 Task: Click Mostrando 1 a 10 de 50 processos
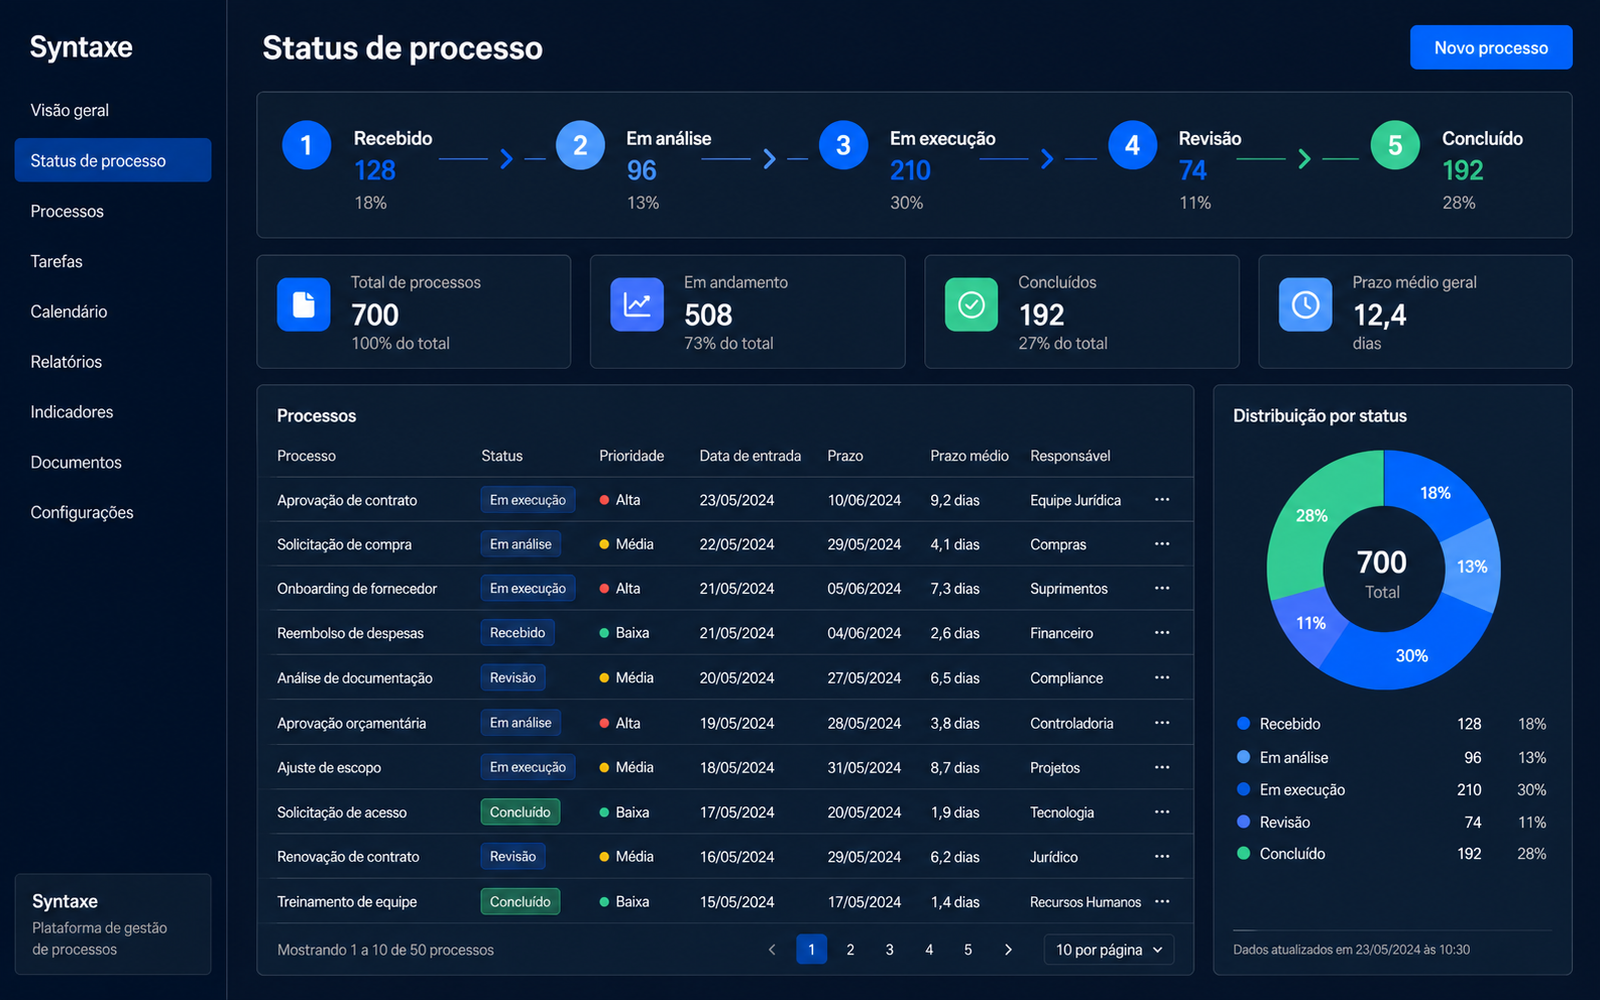pos(385,949)
